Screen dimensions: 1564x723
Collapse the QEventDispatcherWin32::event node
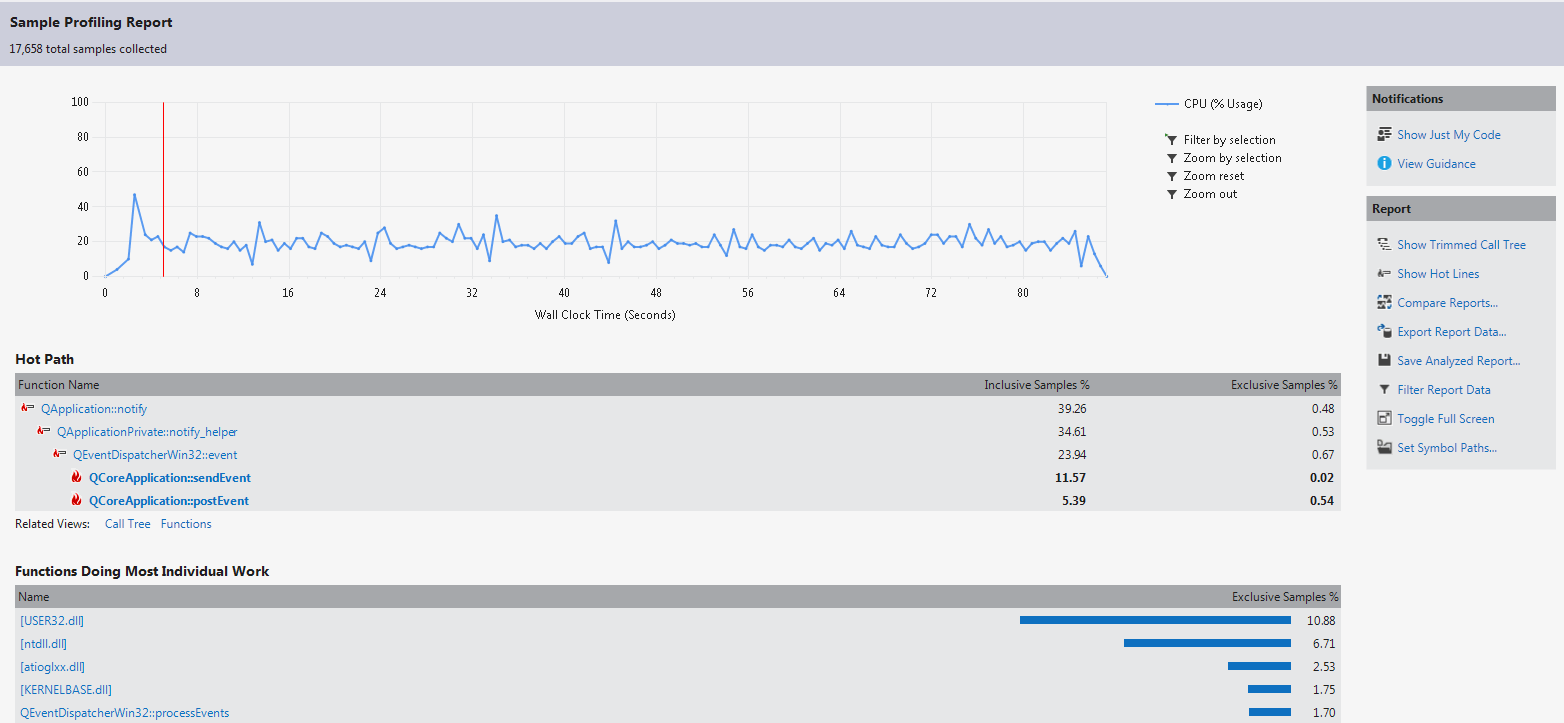point(59,454)
